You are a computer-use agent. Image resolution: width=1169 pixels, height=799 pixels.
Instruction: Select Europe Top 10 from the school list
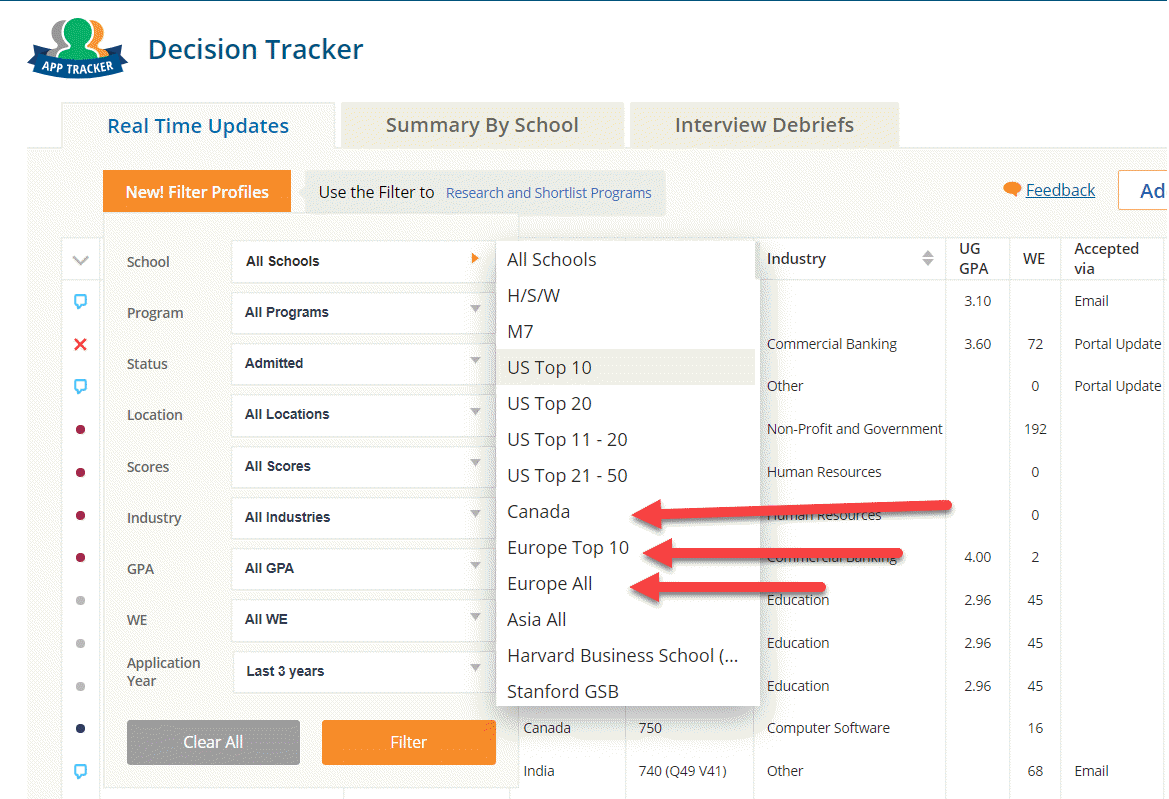(567, 547)
